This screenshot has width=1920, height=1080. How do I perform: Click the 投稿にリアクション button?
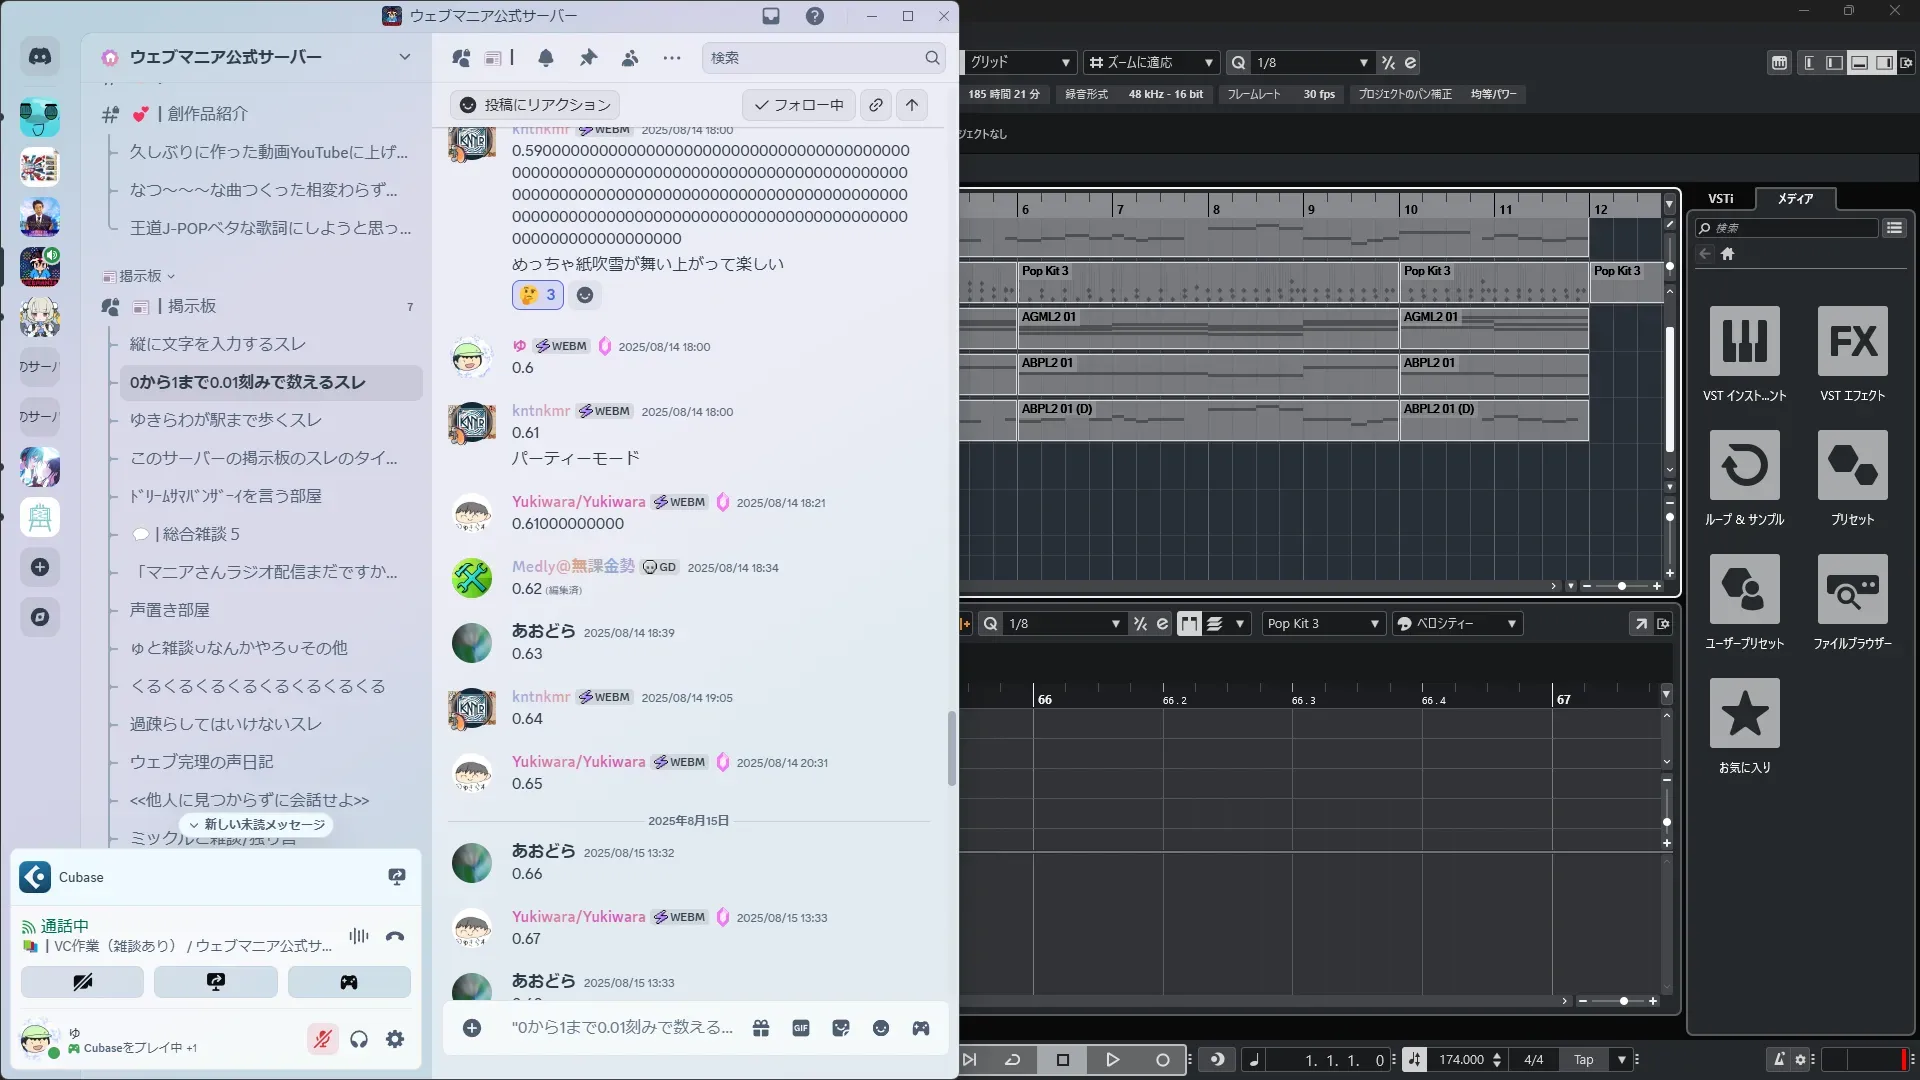(x=535, y=105)
